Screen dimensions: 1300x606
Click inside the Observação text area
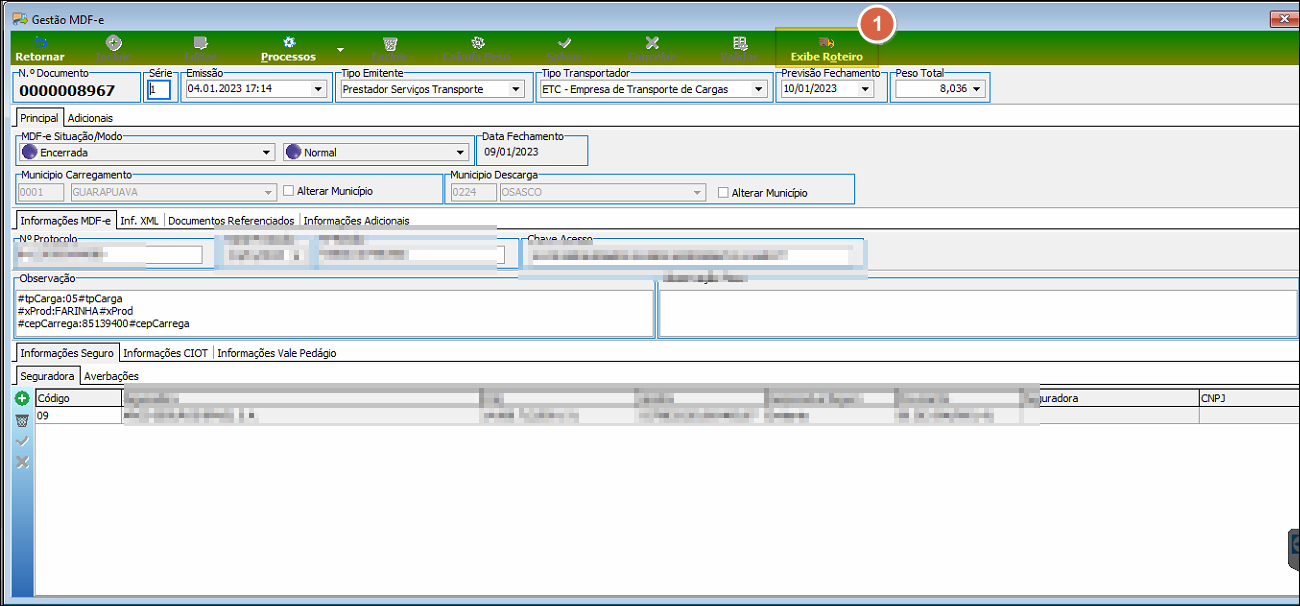coord(335,312)
